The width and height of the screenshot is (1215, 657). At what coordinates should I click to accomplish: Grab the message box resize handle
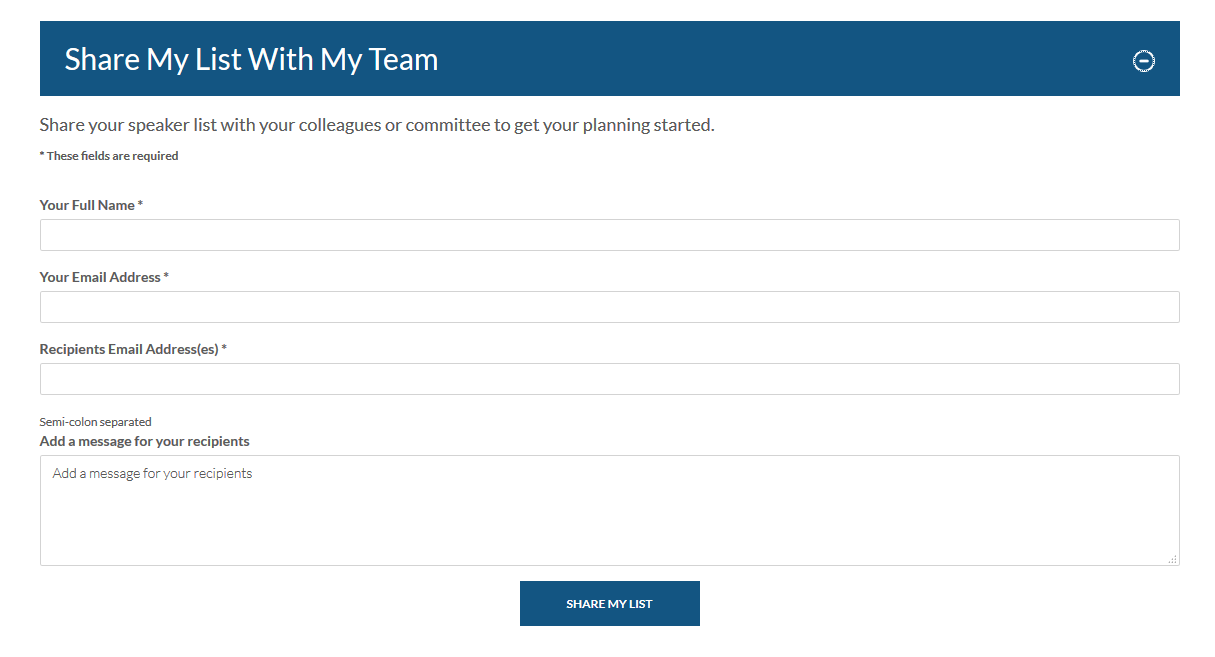point(1173,559)
